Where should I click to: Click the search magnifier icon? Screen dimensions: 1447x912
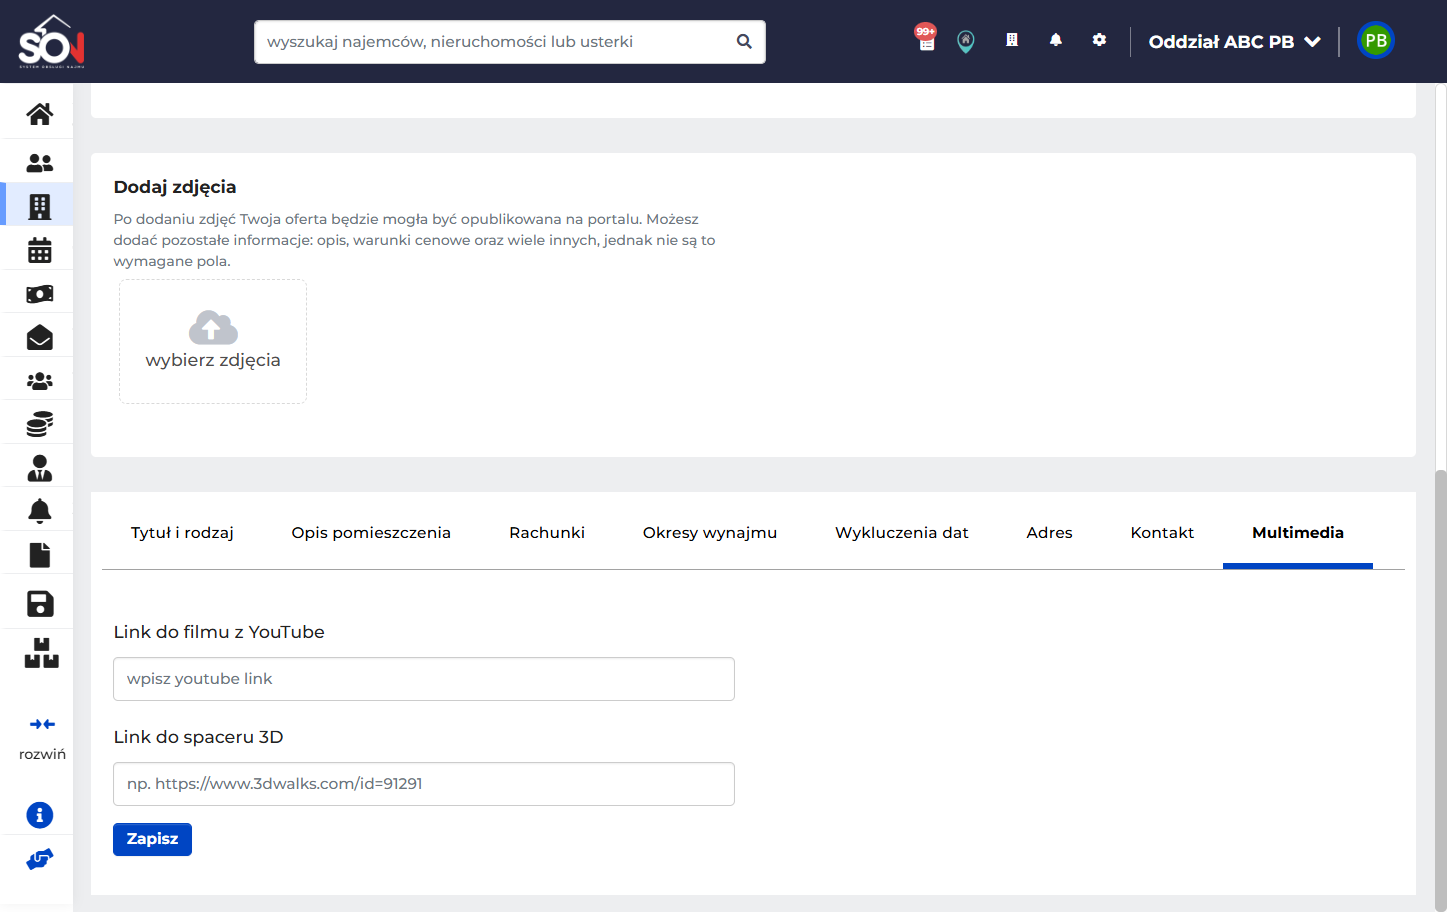[744, 42]
